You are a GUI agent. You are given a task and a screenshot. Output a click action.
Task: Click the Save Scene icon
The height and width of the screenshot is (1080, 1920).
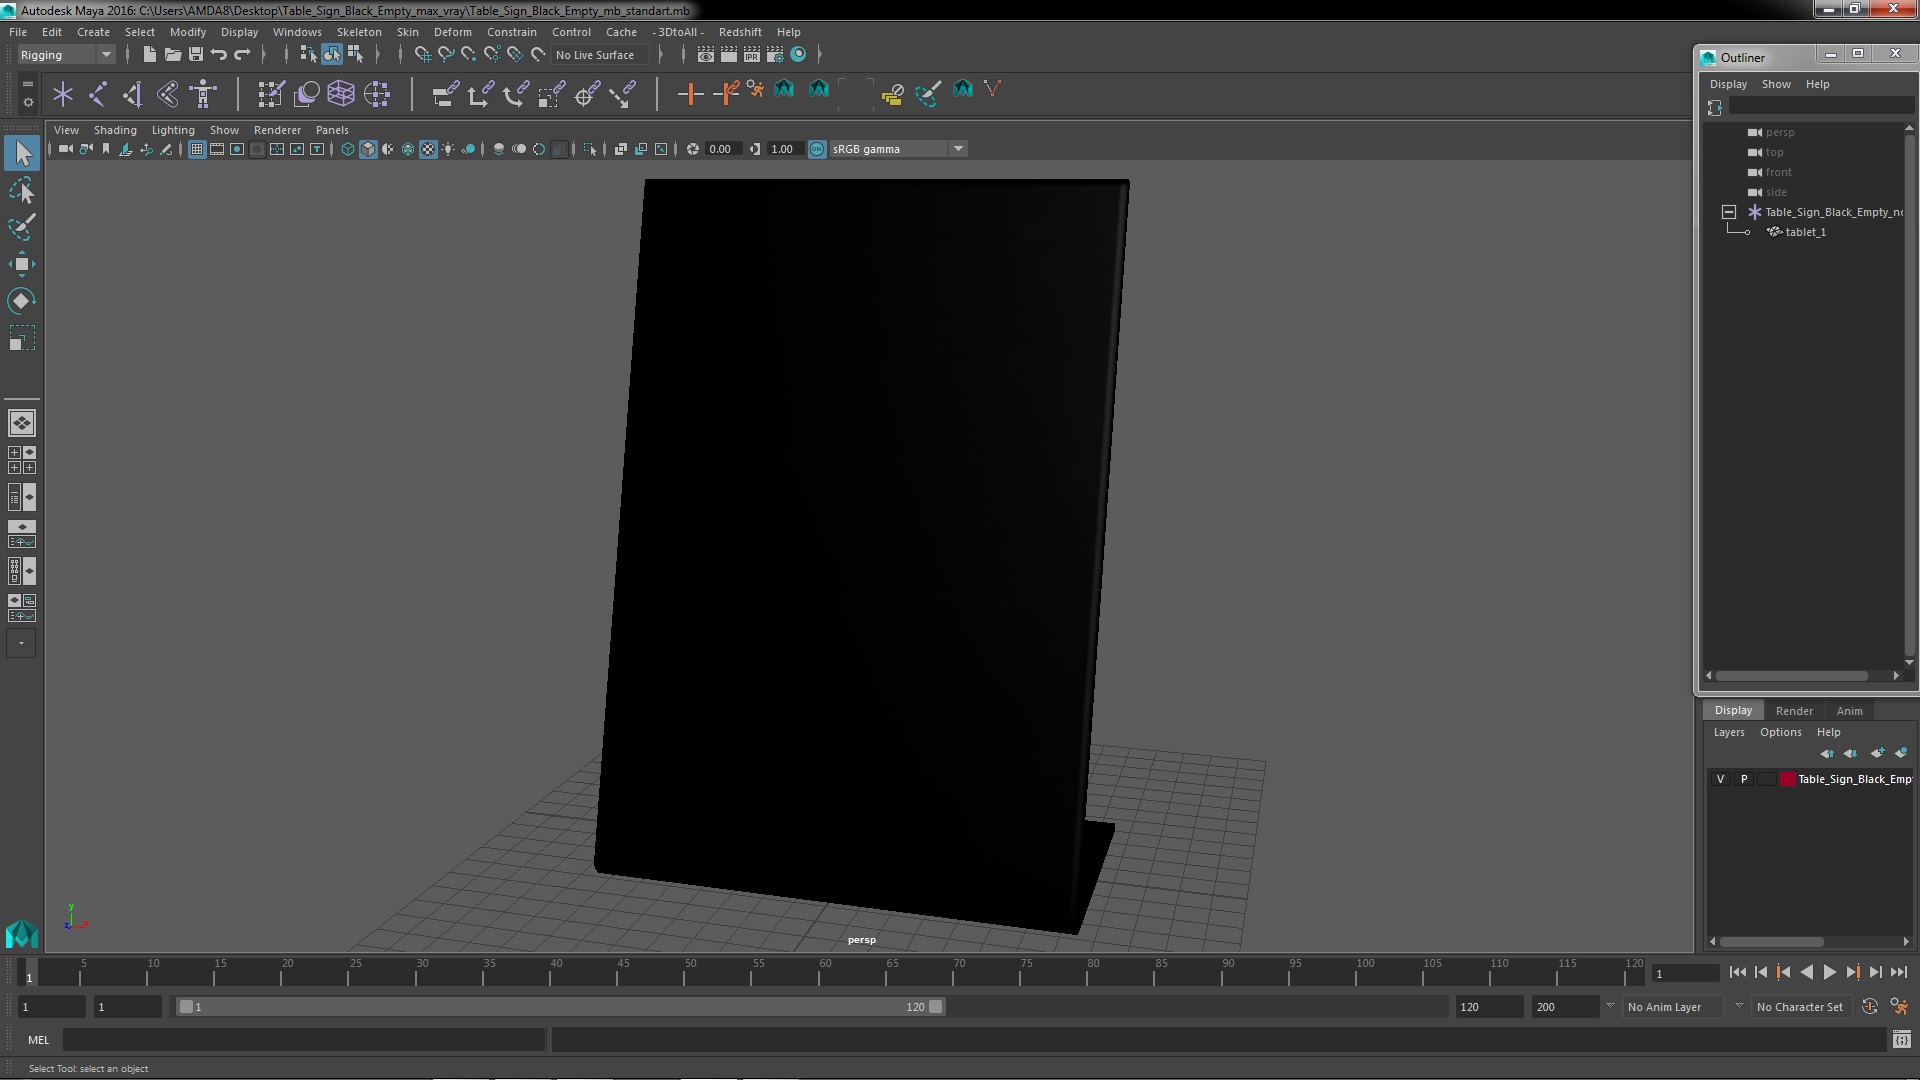[196, 54]
